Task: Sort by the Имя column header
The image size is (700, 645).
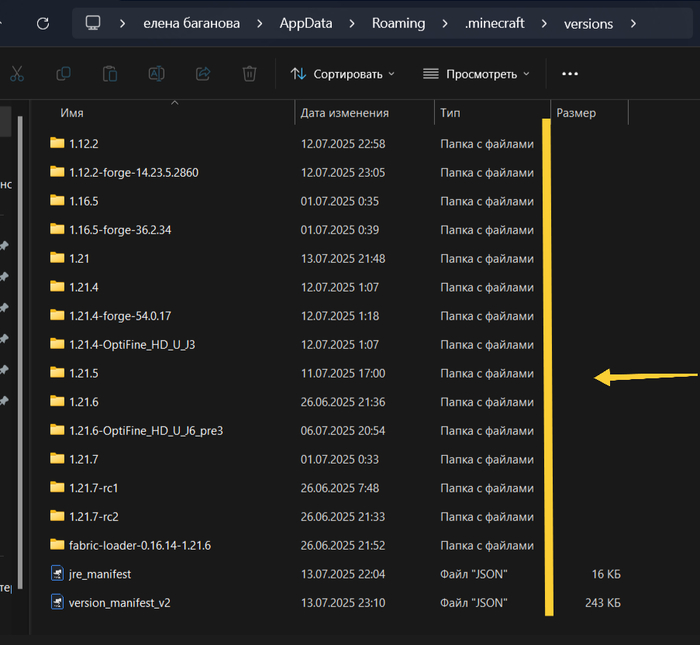Action: (72, 113)
